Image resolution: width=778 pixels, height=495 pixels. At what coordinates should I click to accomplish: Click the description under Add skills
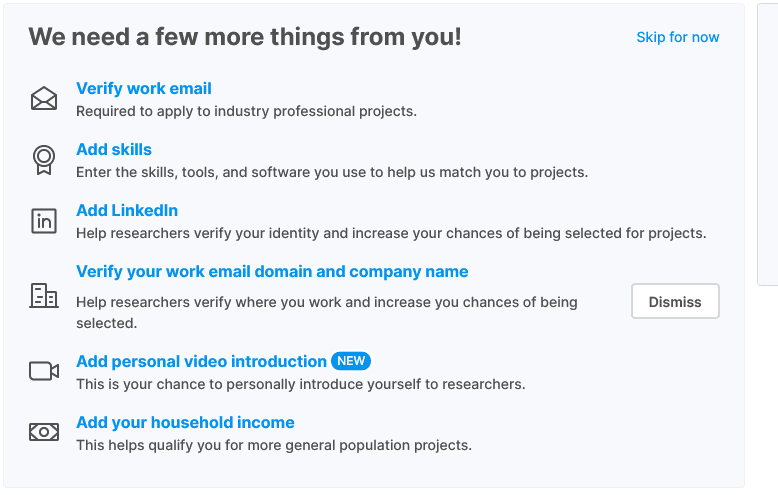coord(332,172)
